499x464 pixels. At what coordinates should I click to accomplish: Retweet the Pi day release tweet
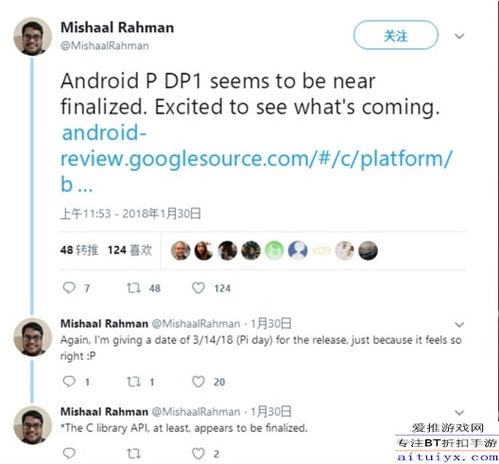(x=134, y=381)
